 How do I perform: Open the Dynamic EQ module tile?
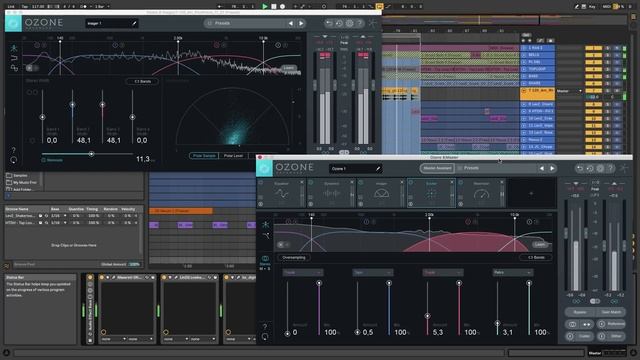331,193
